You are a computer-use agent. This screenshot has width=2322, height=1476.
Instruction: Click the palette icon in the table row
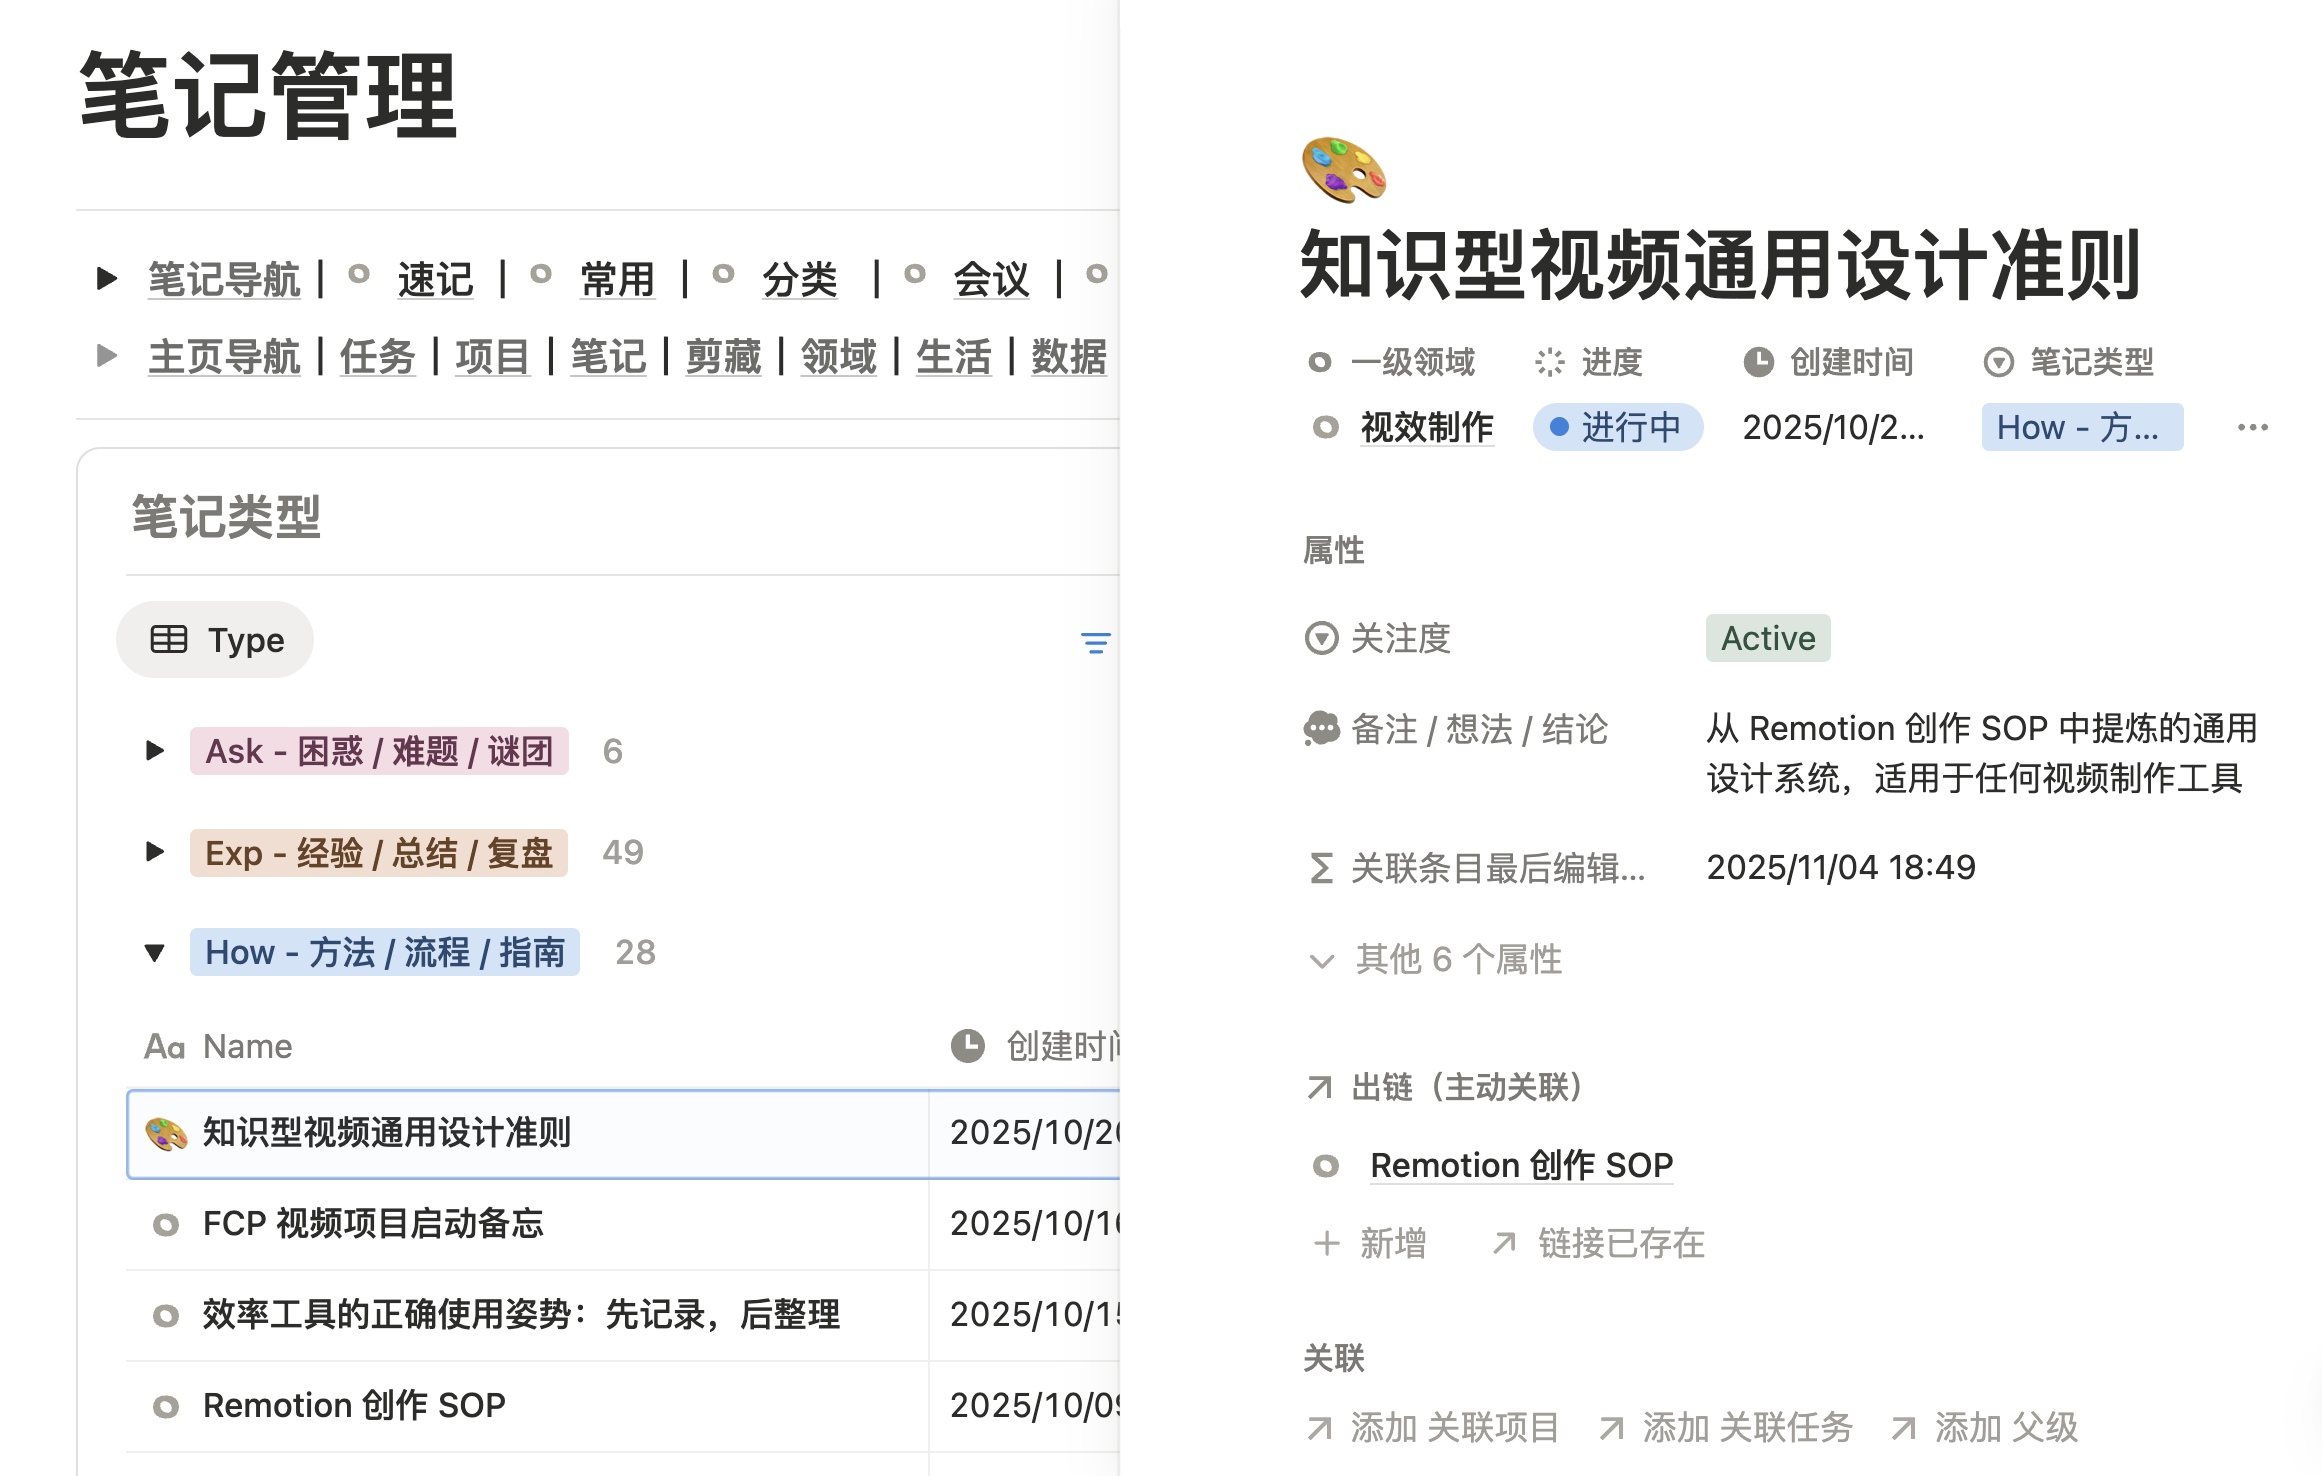[166, 1133]
